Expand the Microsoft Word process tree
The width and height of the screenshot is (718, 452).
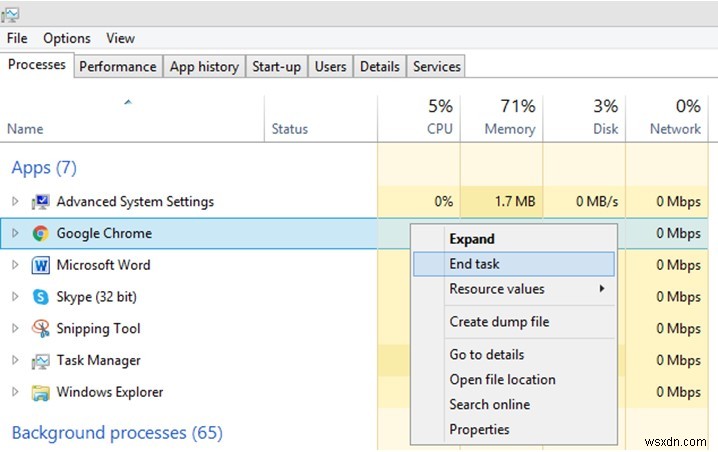click(x=15, y=265)
